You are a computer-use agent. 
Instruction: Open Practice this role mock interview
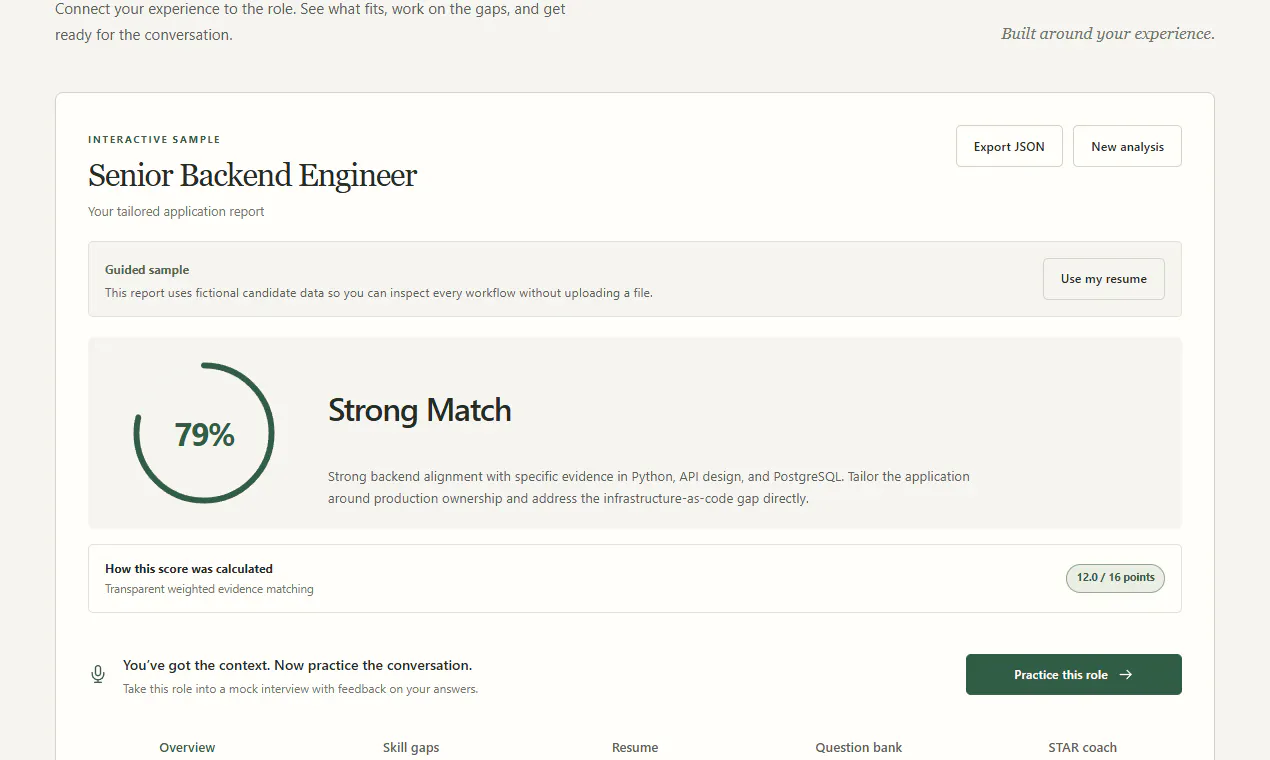pyautogui.click(x=1074, y=675)
